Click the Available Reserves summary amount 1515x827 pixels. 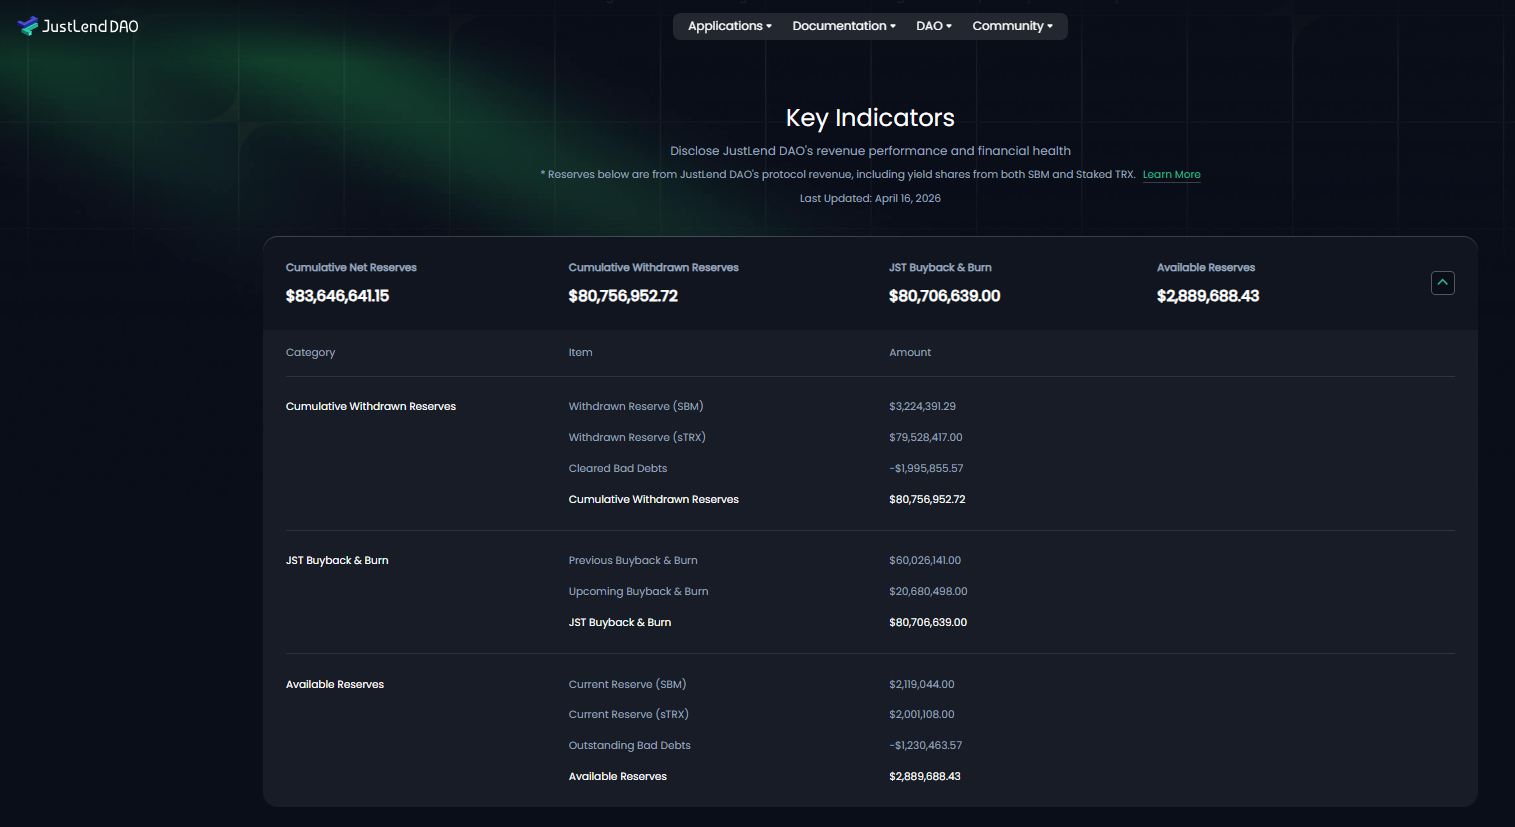1207,296
